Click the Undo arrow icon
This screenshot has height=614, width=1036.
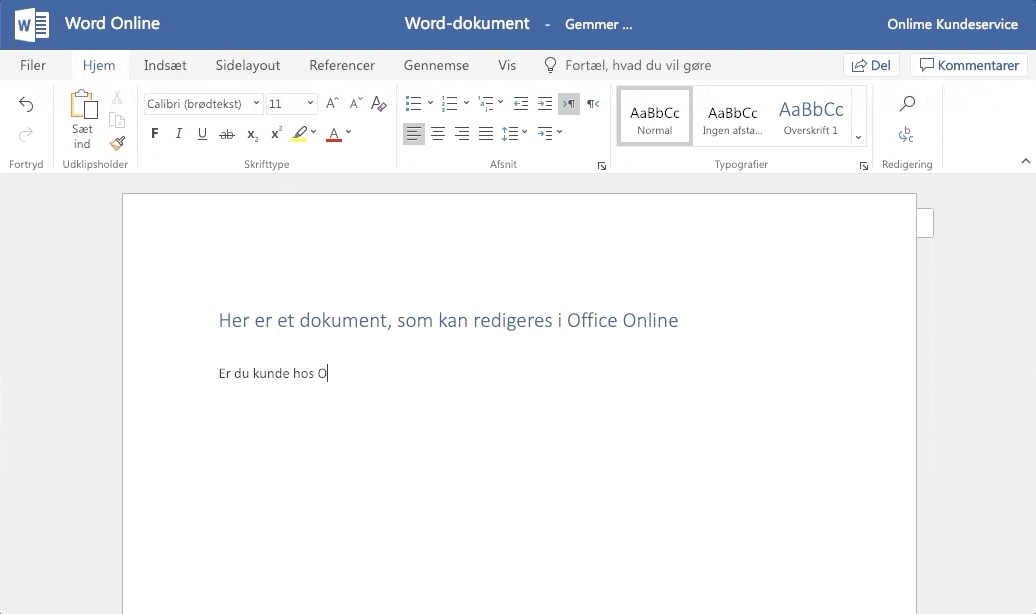pos(26,104)
